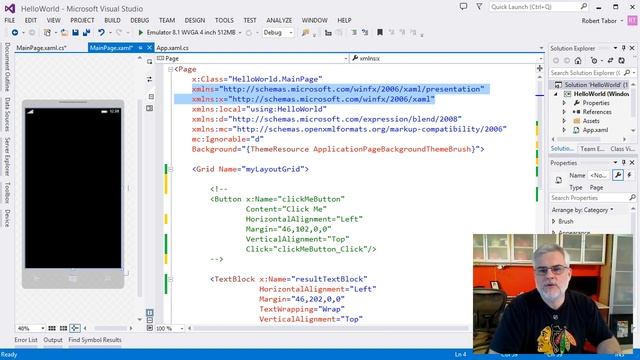Image resolution: width=640 pixels, height=360 pixels.
Task: Click the Robert Tabor account name
Action: pyautogui.click(x=599, y=20)
